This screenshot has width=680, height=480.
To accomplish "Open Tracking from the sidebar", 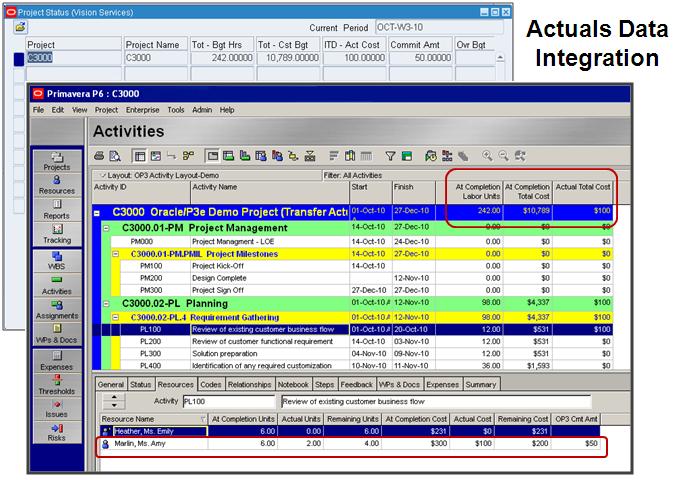I will pos(57,234).
